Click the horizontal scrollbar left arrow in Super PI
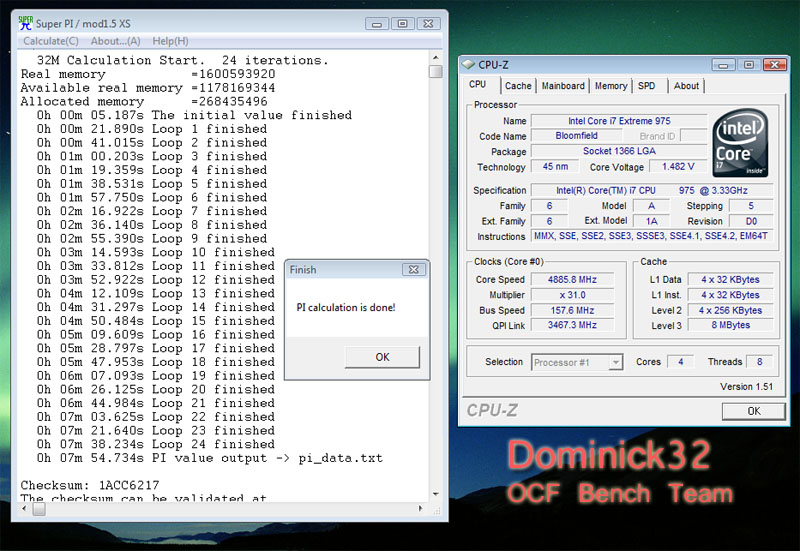 pyautogui.click(x=25, y=508)
